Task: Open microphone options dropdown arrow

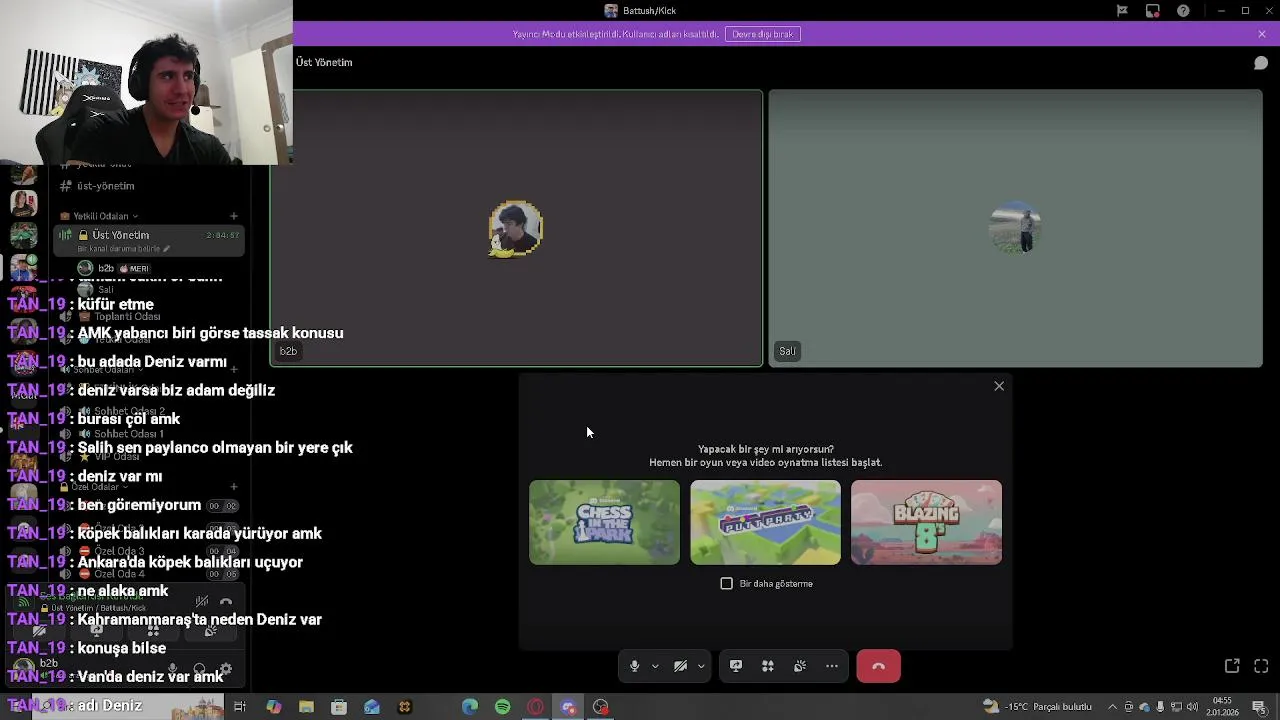Action: click(x=655, y=666)
